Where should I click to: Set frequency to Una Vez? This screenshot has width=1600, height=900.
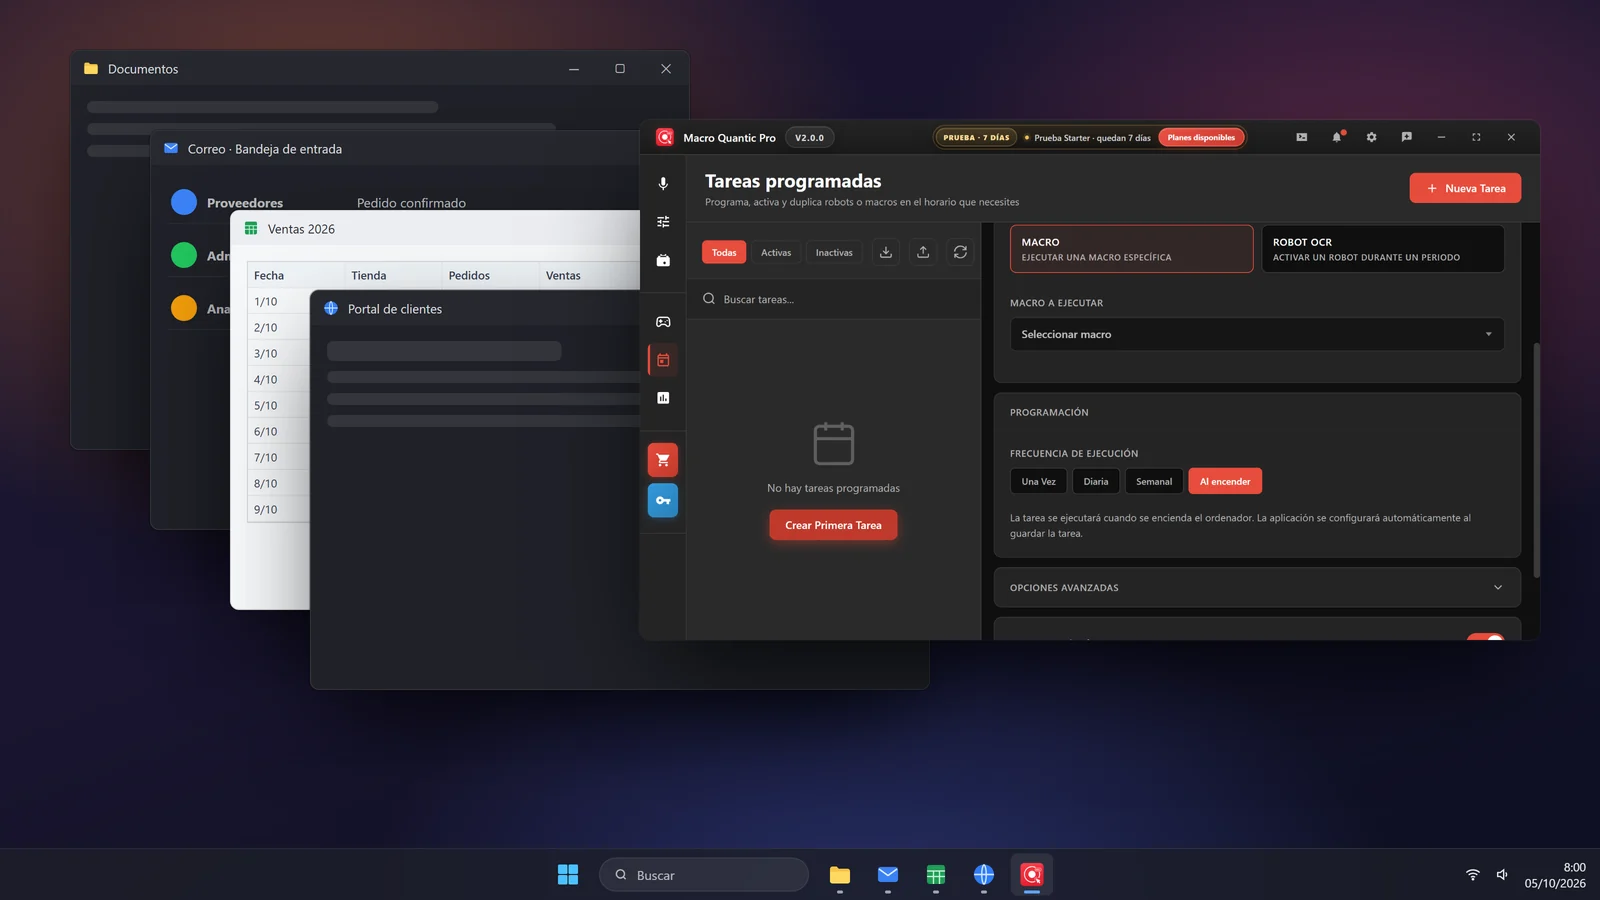1038,482
